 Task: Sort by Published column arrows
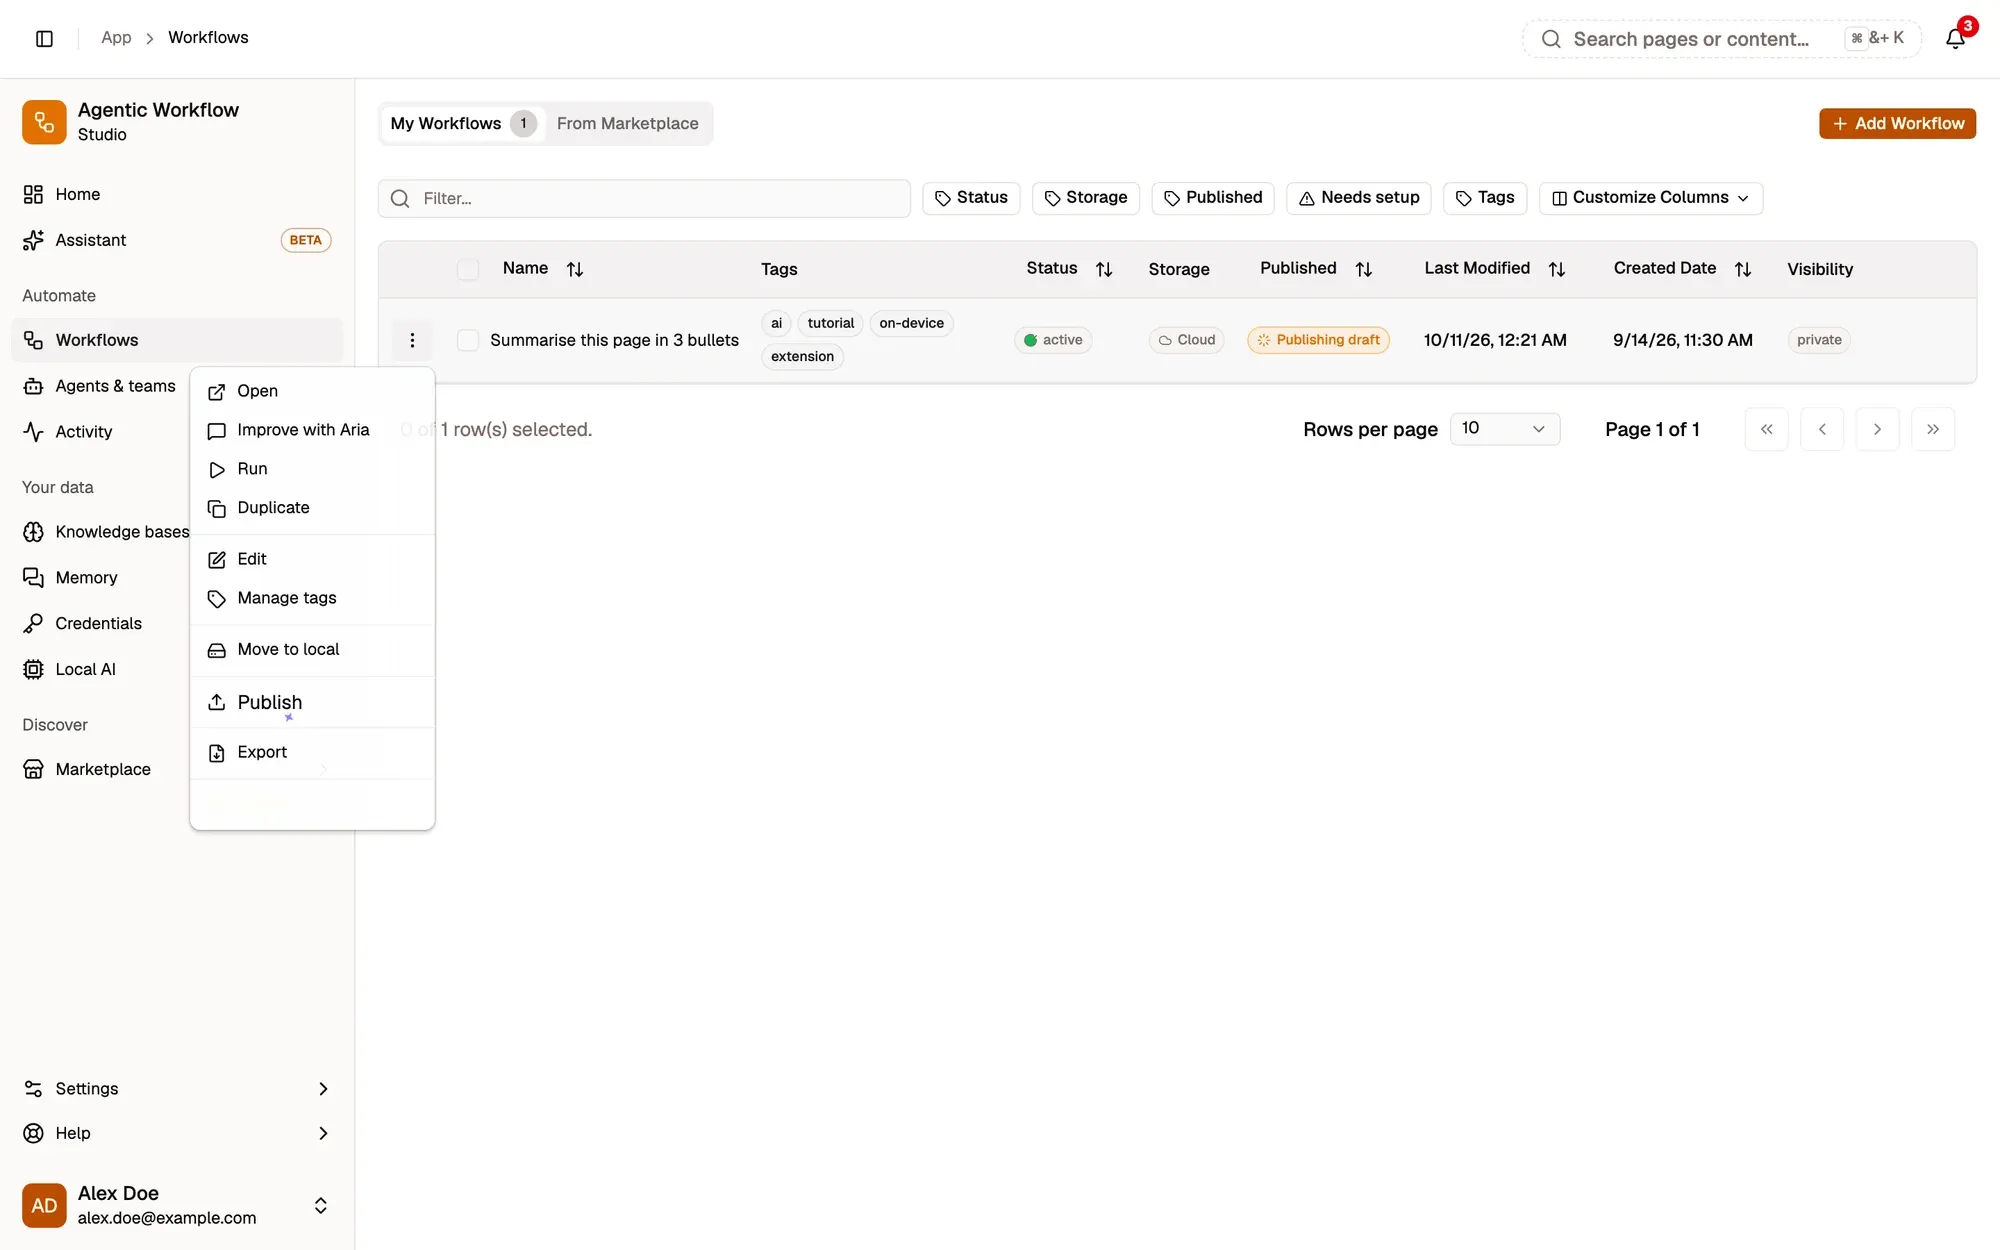point(1364,269)
